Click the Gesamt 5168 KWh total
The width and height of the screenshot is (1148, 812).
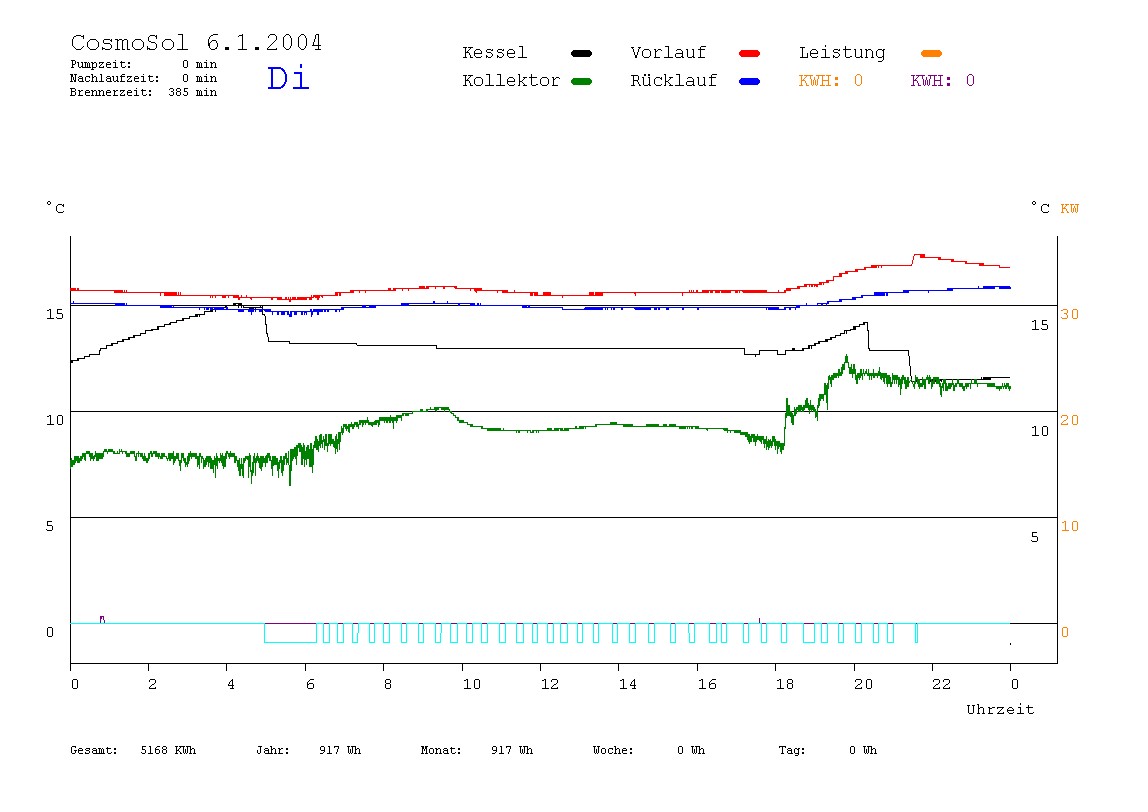[133, 750]
